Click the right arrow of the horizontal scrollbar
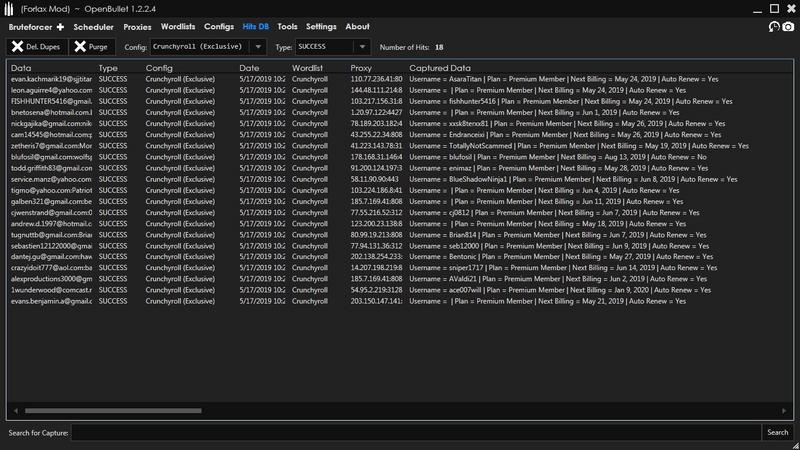 [784, 411]
